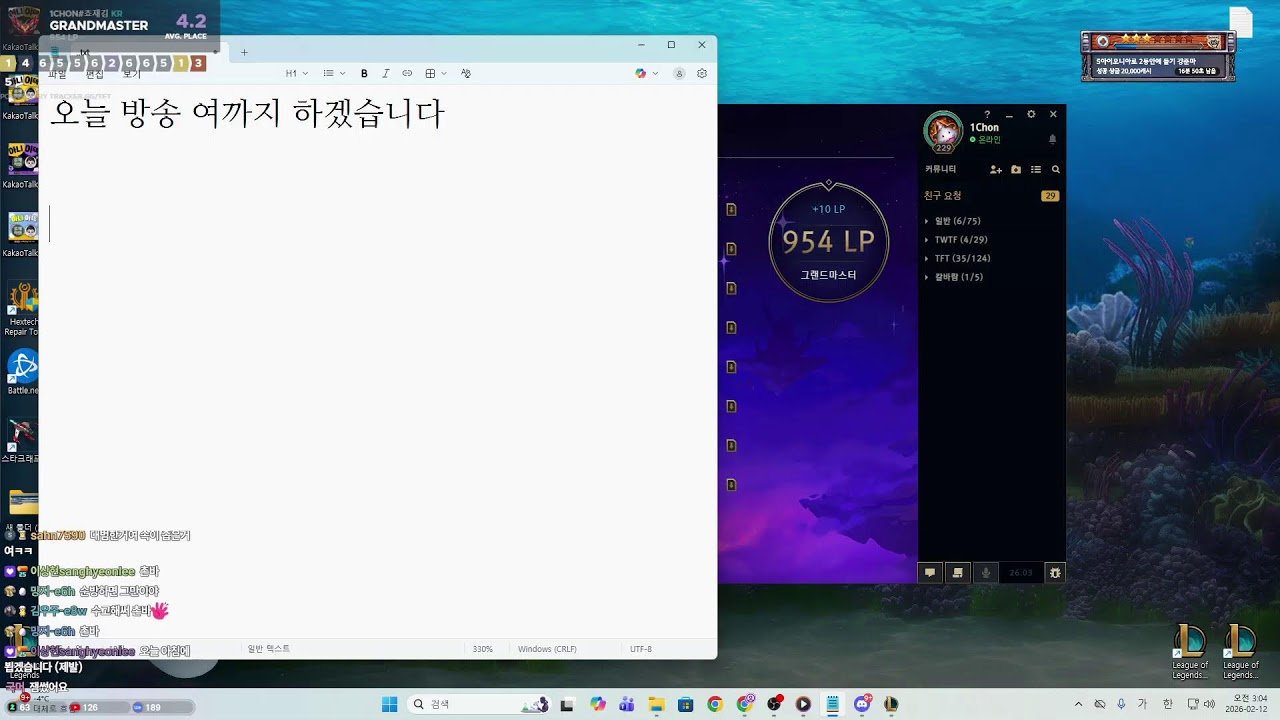Click the system tray microphone icon
The height and width of the screenshot is (720, 1280).
(x=1121, y=704)
